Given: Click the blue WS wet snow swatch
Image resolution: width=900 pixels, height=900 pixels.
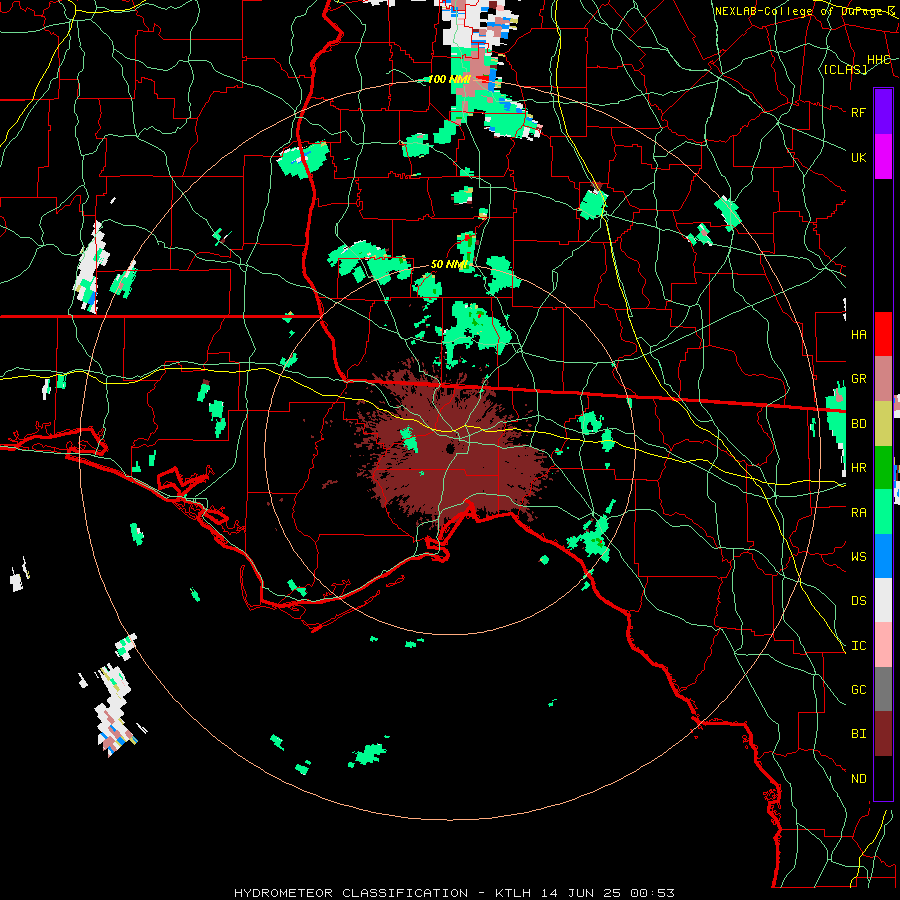Looking at the screenshot, I should [883, 556].
